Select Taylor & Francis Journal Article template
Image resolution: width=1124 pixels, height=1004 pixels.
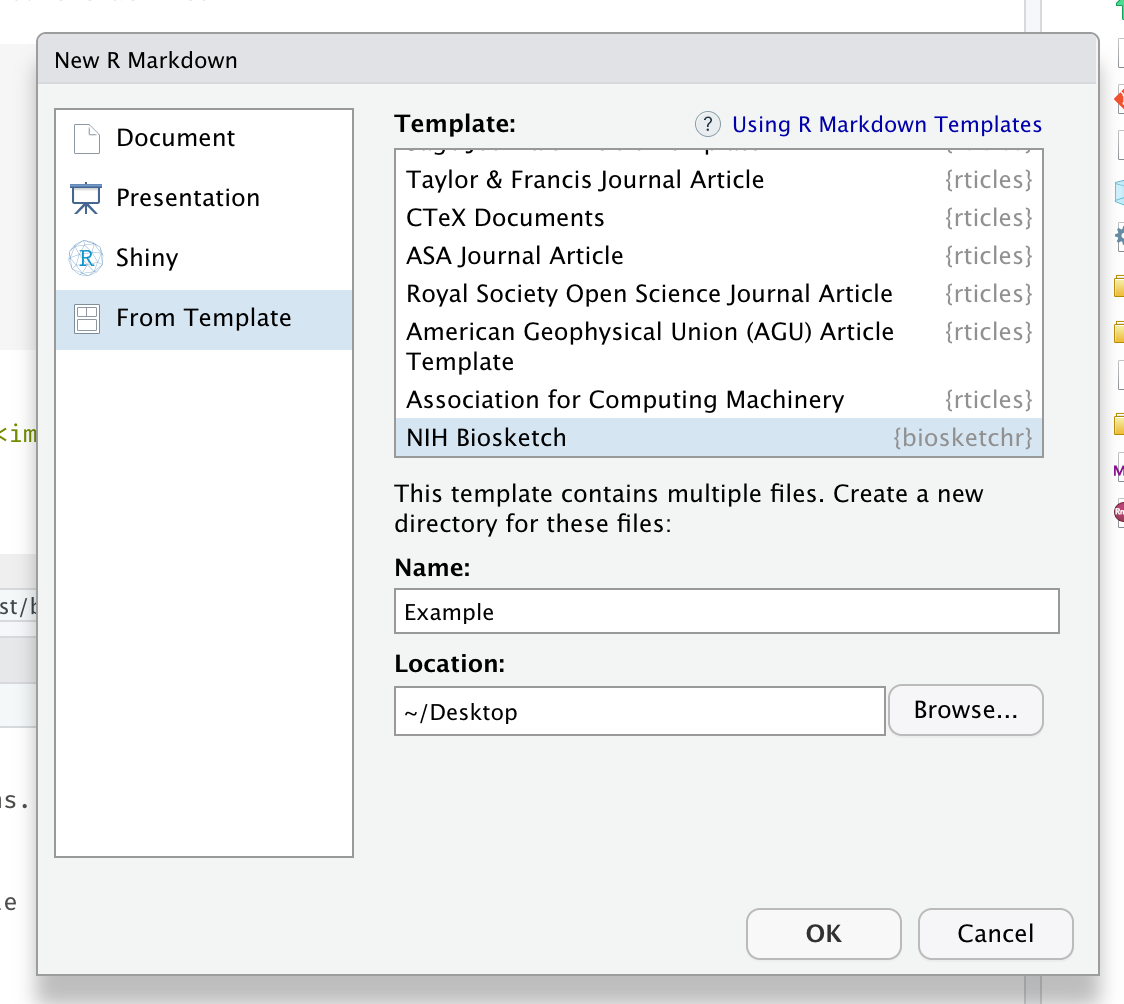[x=719, y=180]
